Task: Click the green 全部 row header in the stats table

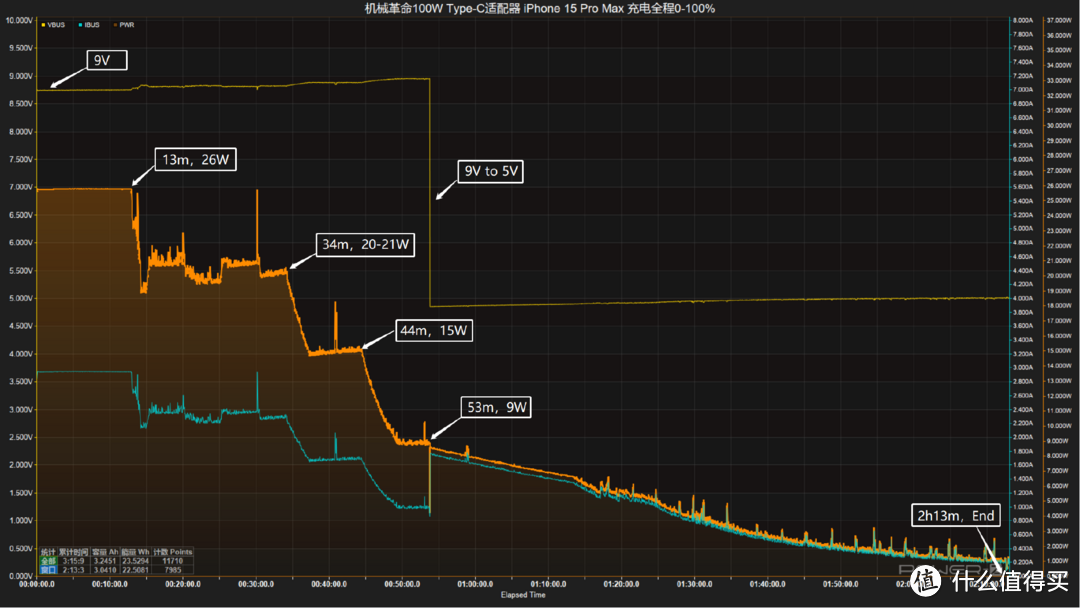Action: point(48,561)
